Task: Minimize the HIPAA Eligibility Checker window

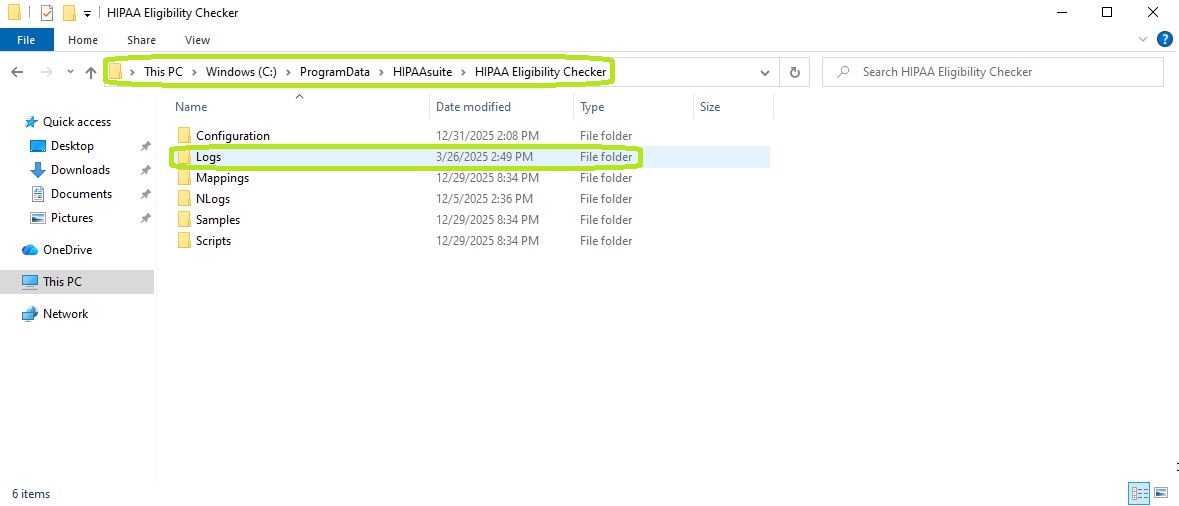Action: pyautogui.click(x=1061, y=13)
